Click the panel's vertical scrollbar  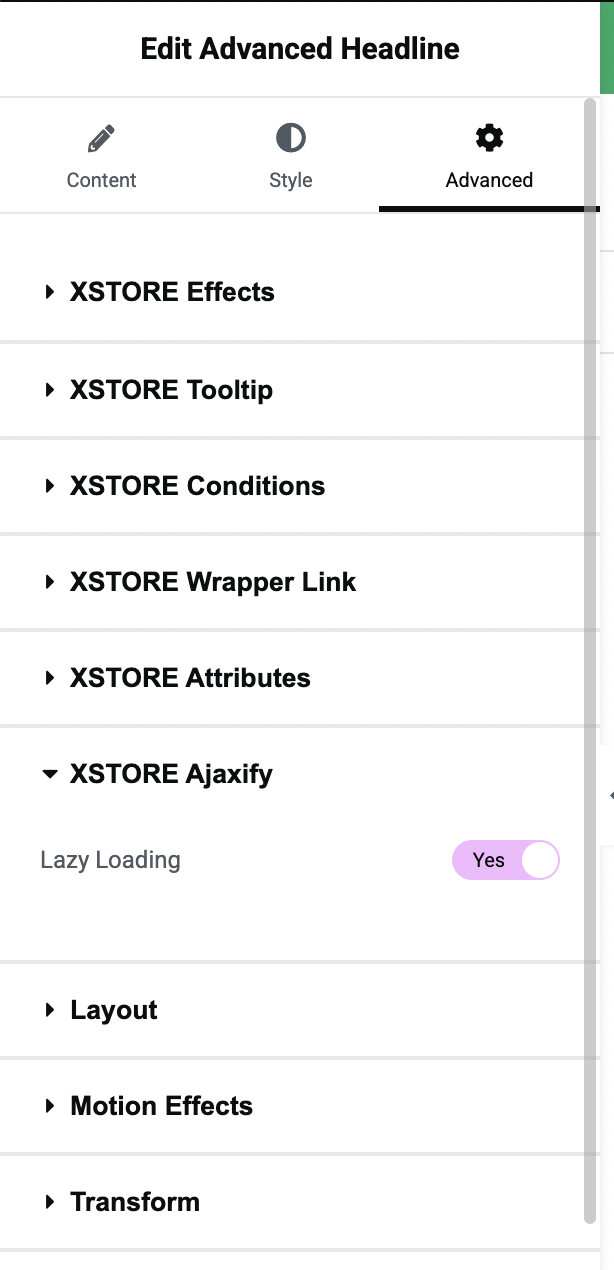coord(591,660)
